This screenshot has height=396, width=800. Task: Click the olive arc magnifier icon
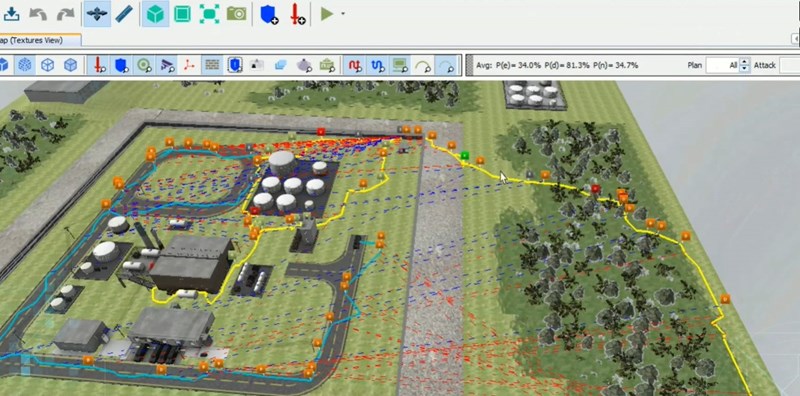[x=423, y=65]
